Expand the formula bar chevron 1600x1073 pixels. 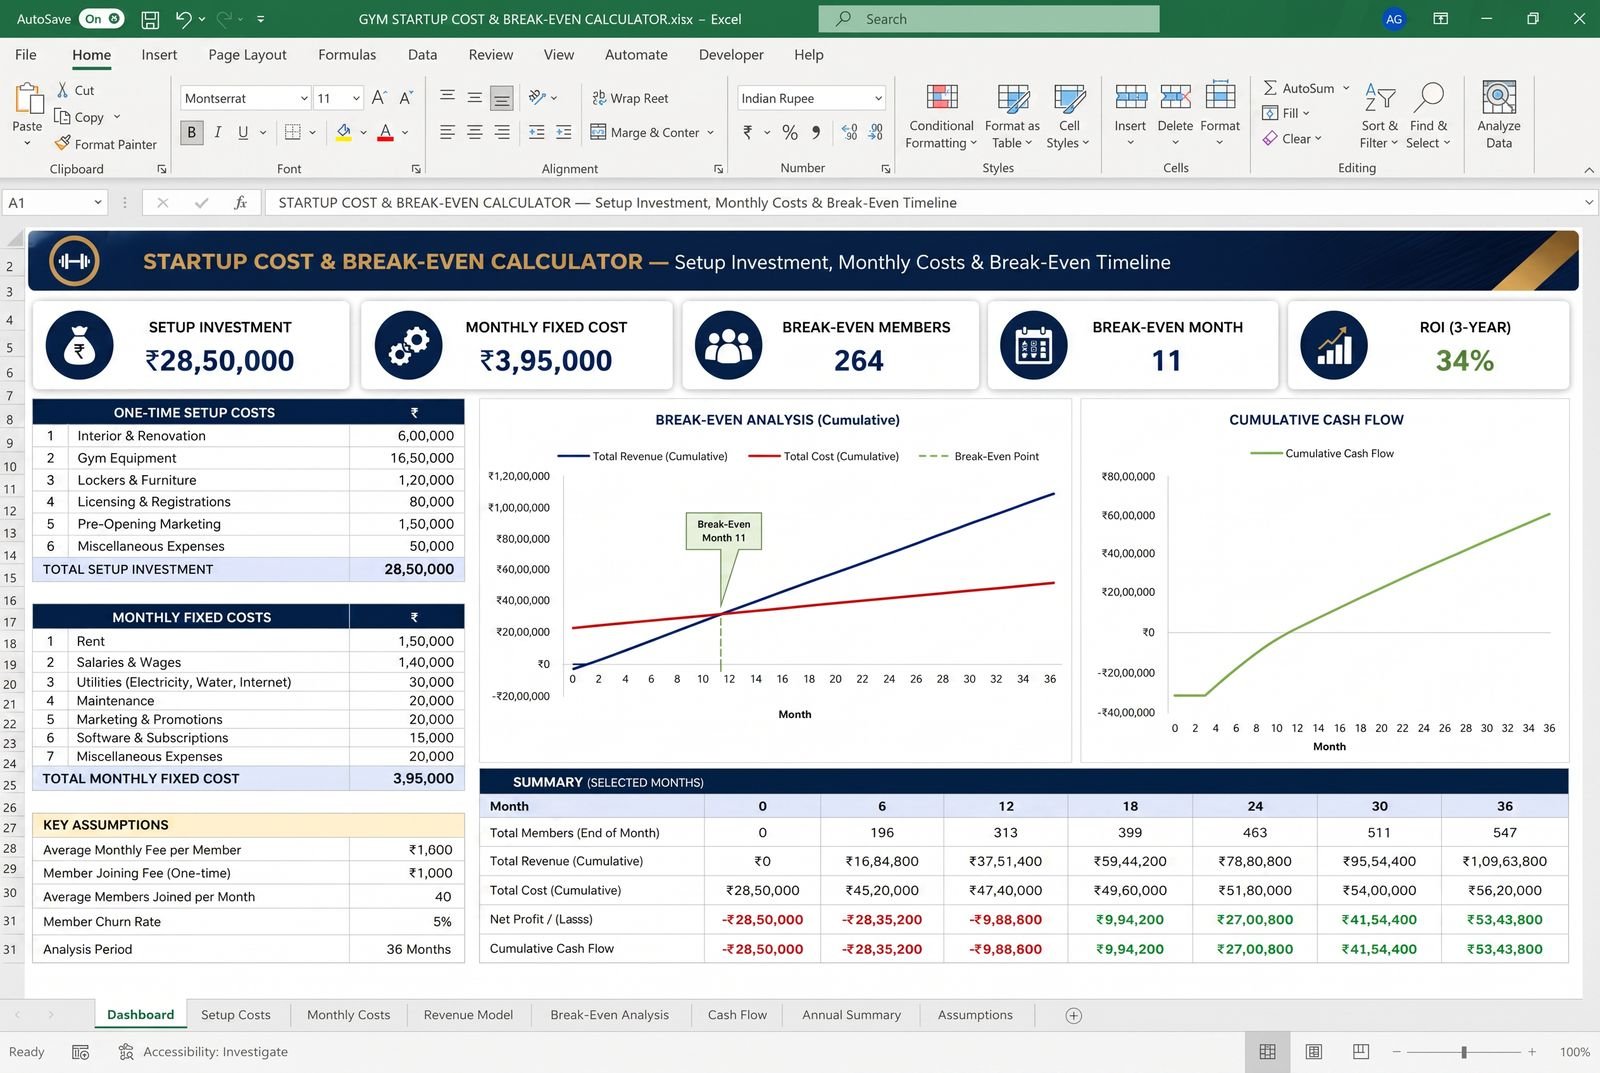click(x=1589, y=202)
